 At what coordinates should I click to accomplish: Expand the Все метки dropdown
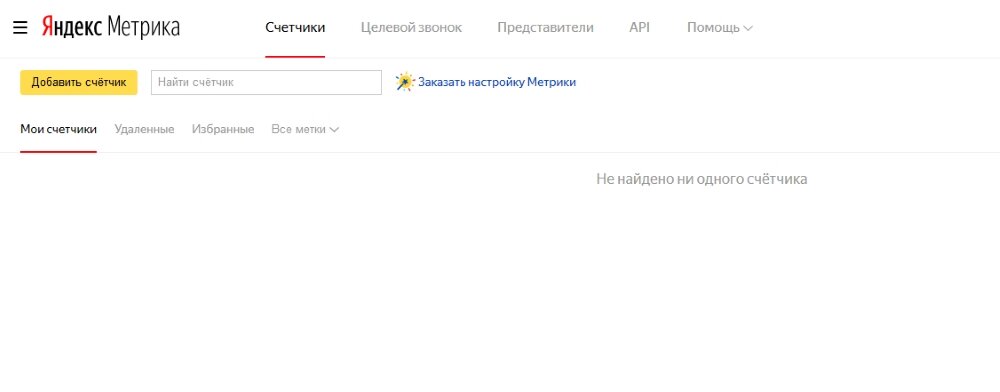pos(305,129)
